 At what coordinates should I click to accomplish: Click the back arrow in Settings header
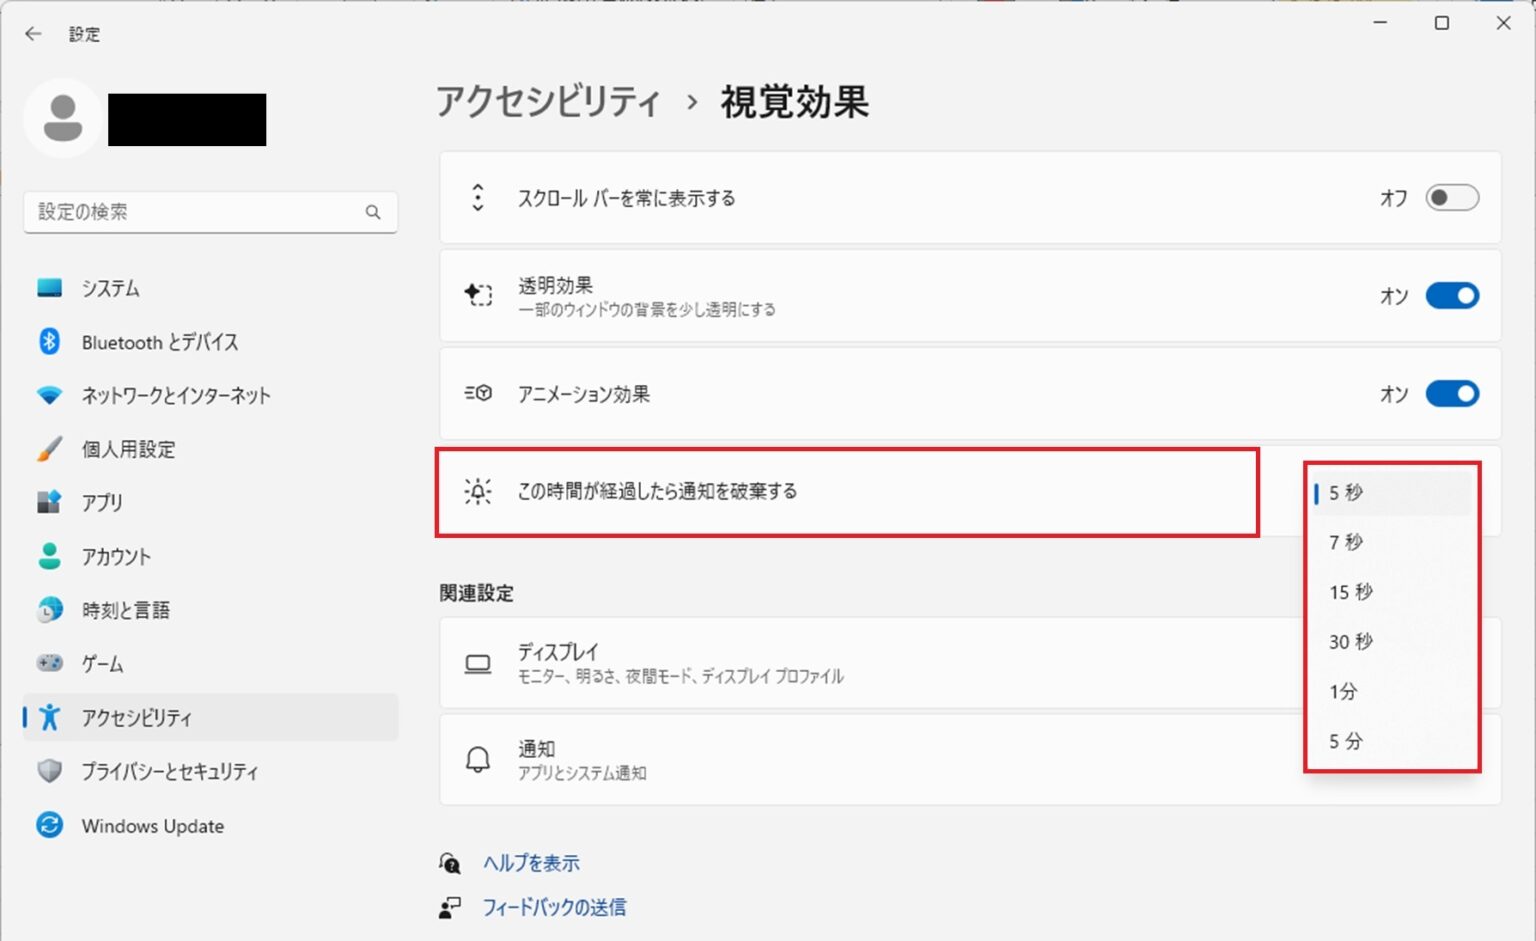(33, 34)
